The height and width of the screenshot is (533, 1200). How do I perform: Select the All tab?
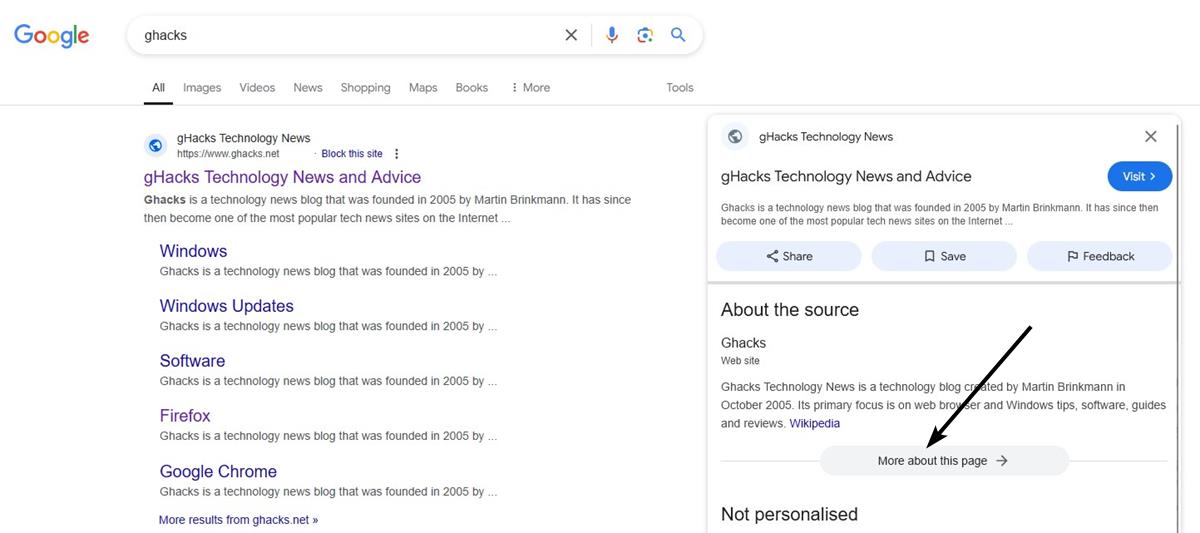[x=158, y=88]
